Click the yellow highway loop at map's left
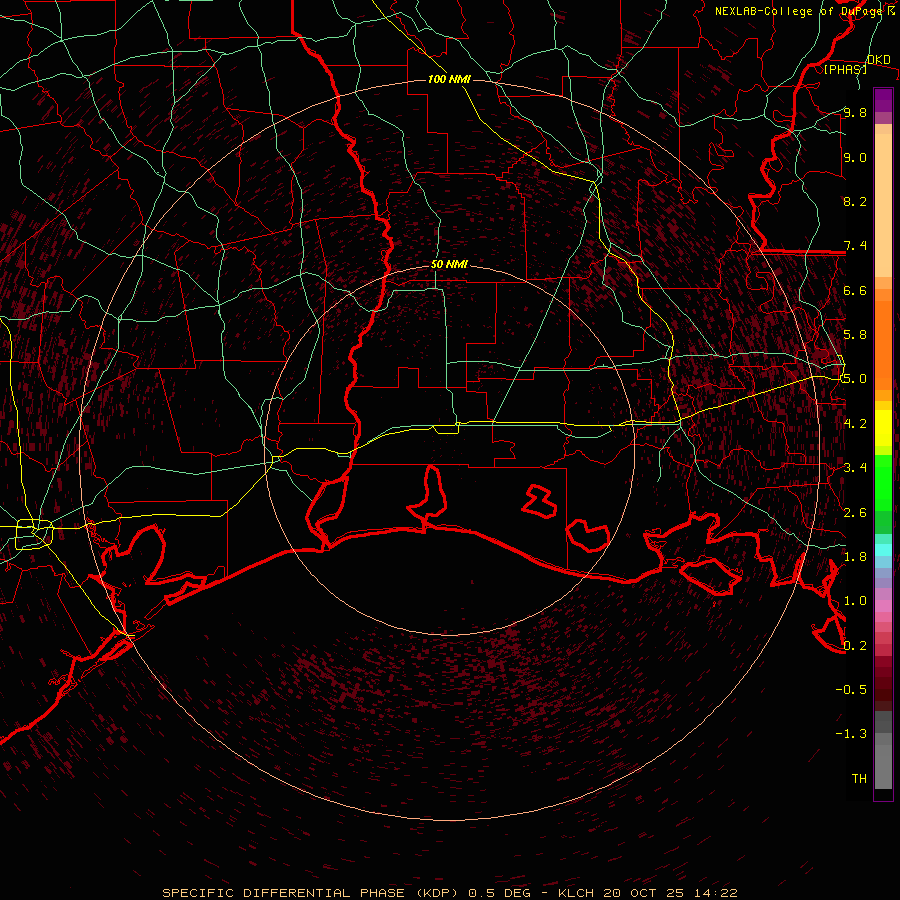 (34, 534)
